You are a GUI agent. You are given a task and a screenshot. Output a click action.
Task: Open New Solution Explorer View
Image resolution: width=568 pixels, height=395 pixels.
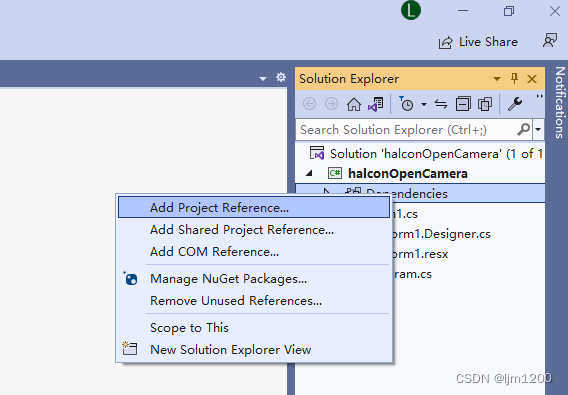[x=254, y=350]
